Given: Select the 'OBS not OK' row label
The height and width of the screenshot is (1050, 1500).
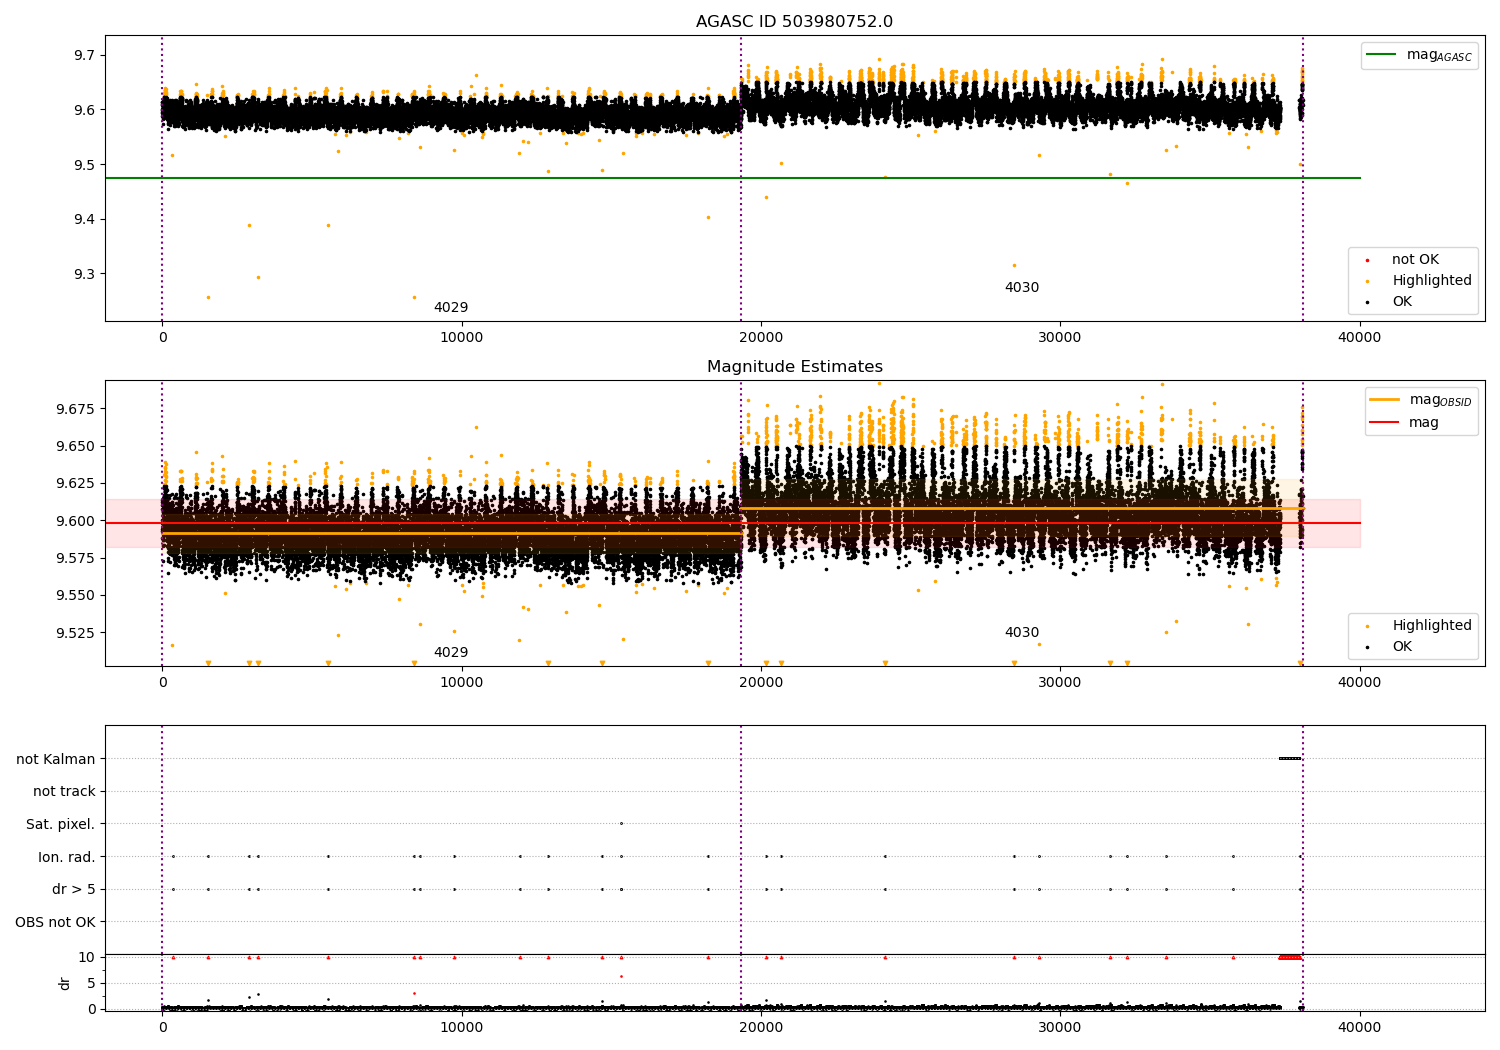Looking at the screenshot, I should pyautogui.click(x=55, y=922).
